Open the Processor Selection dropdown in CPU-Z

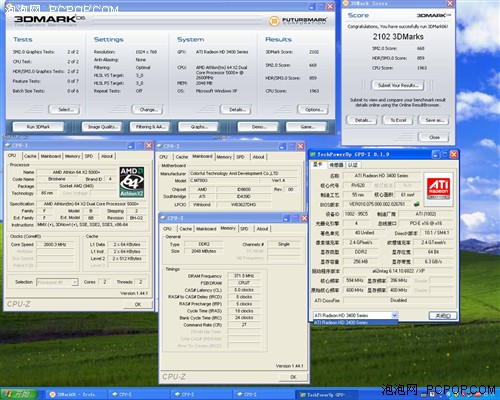[75, 282]
